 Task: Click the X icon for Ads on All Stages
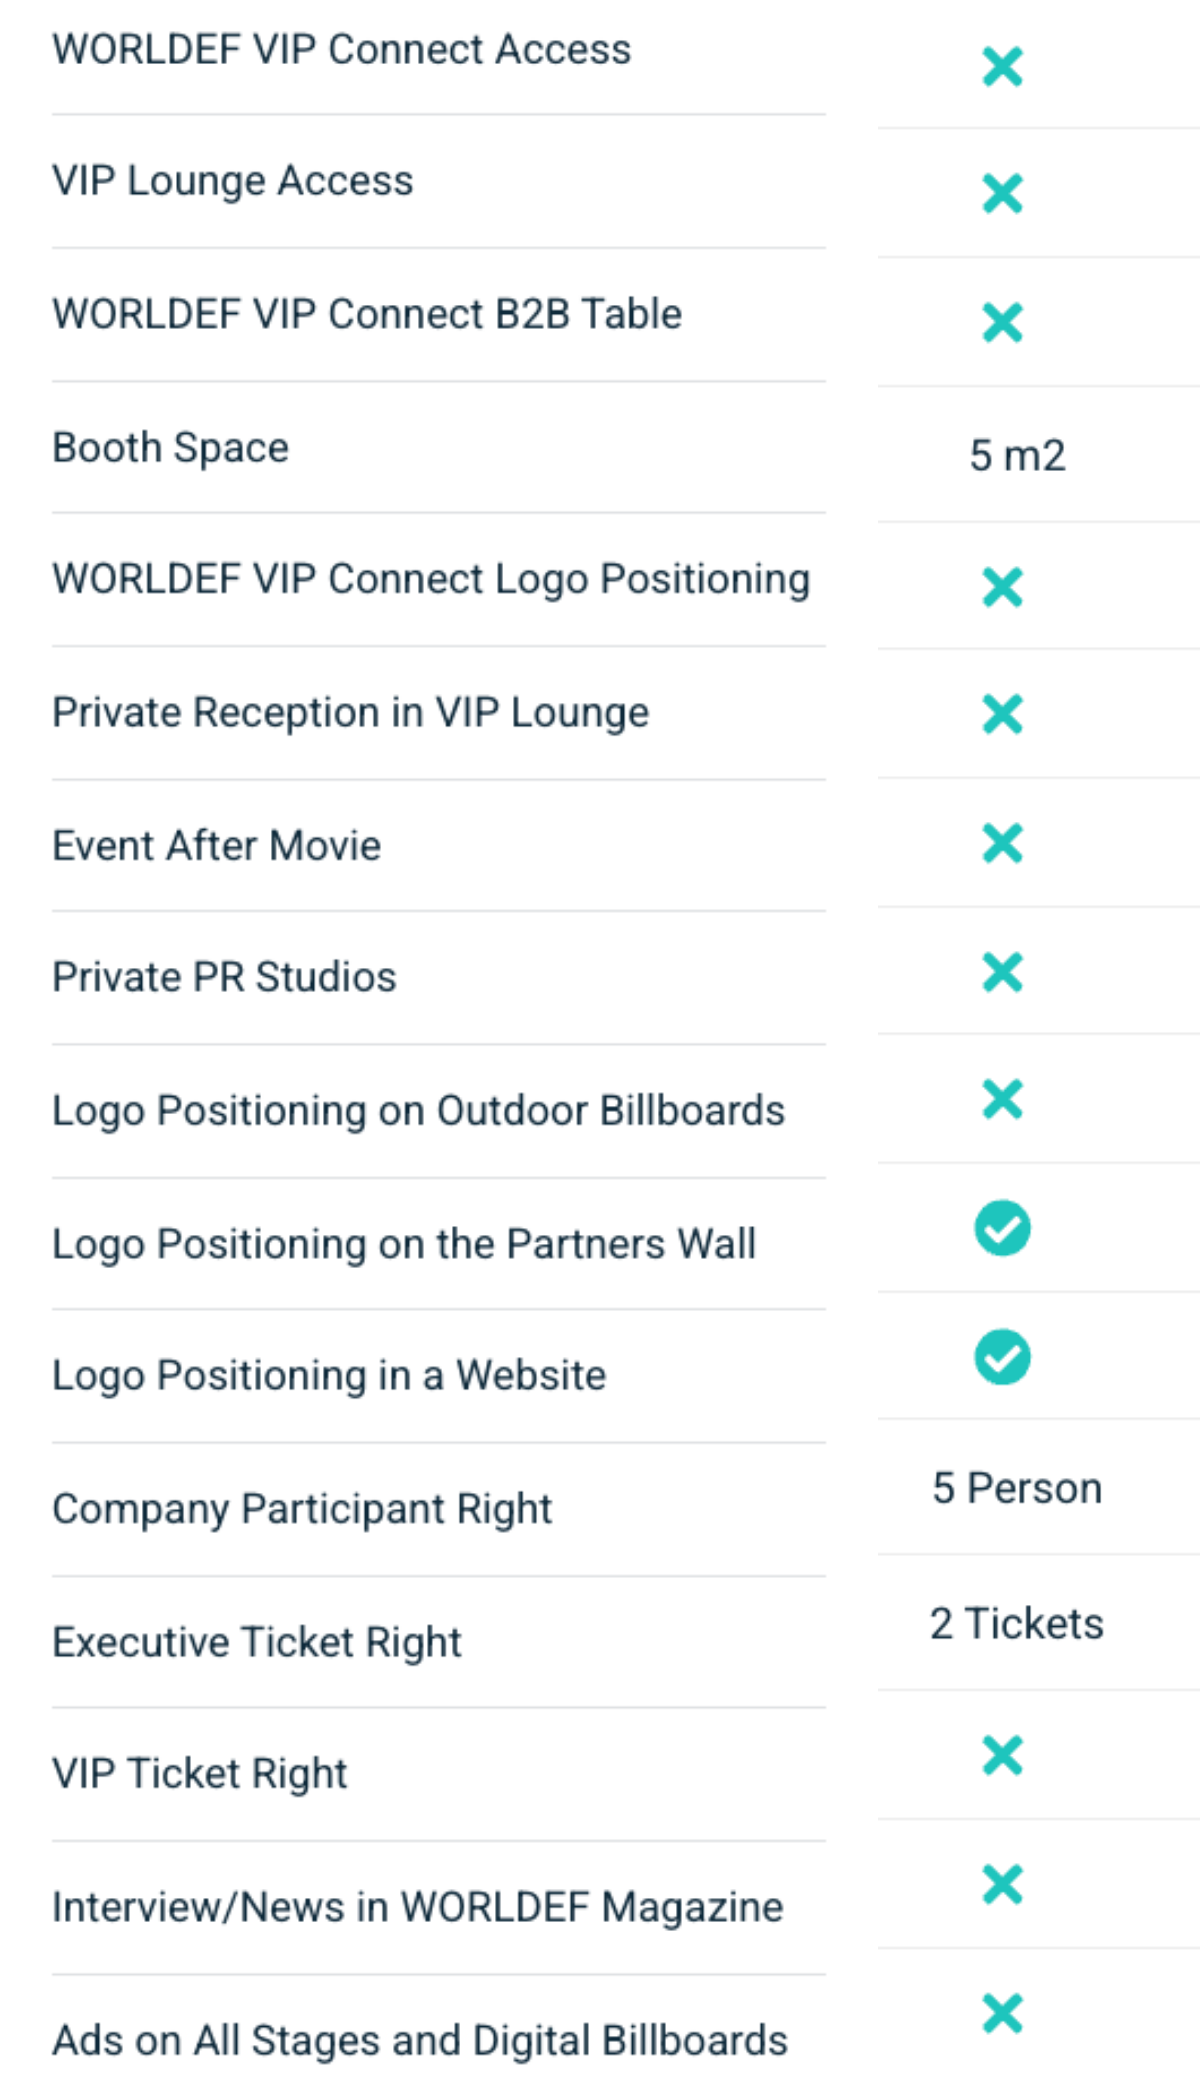point(1002,2013)
